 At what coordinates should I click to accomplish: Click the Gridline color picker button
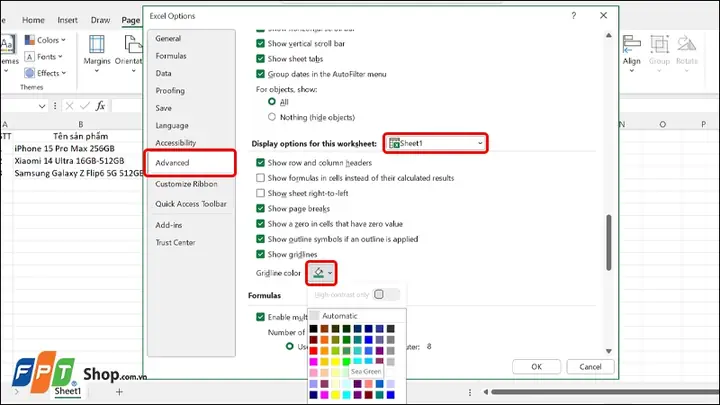click(321, 273)
